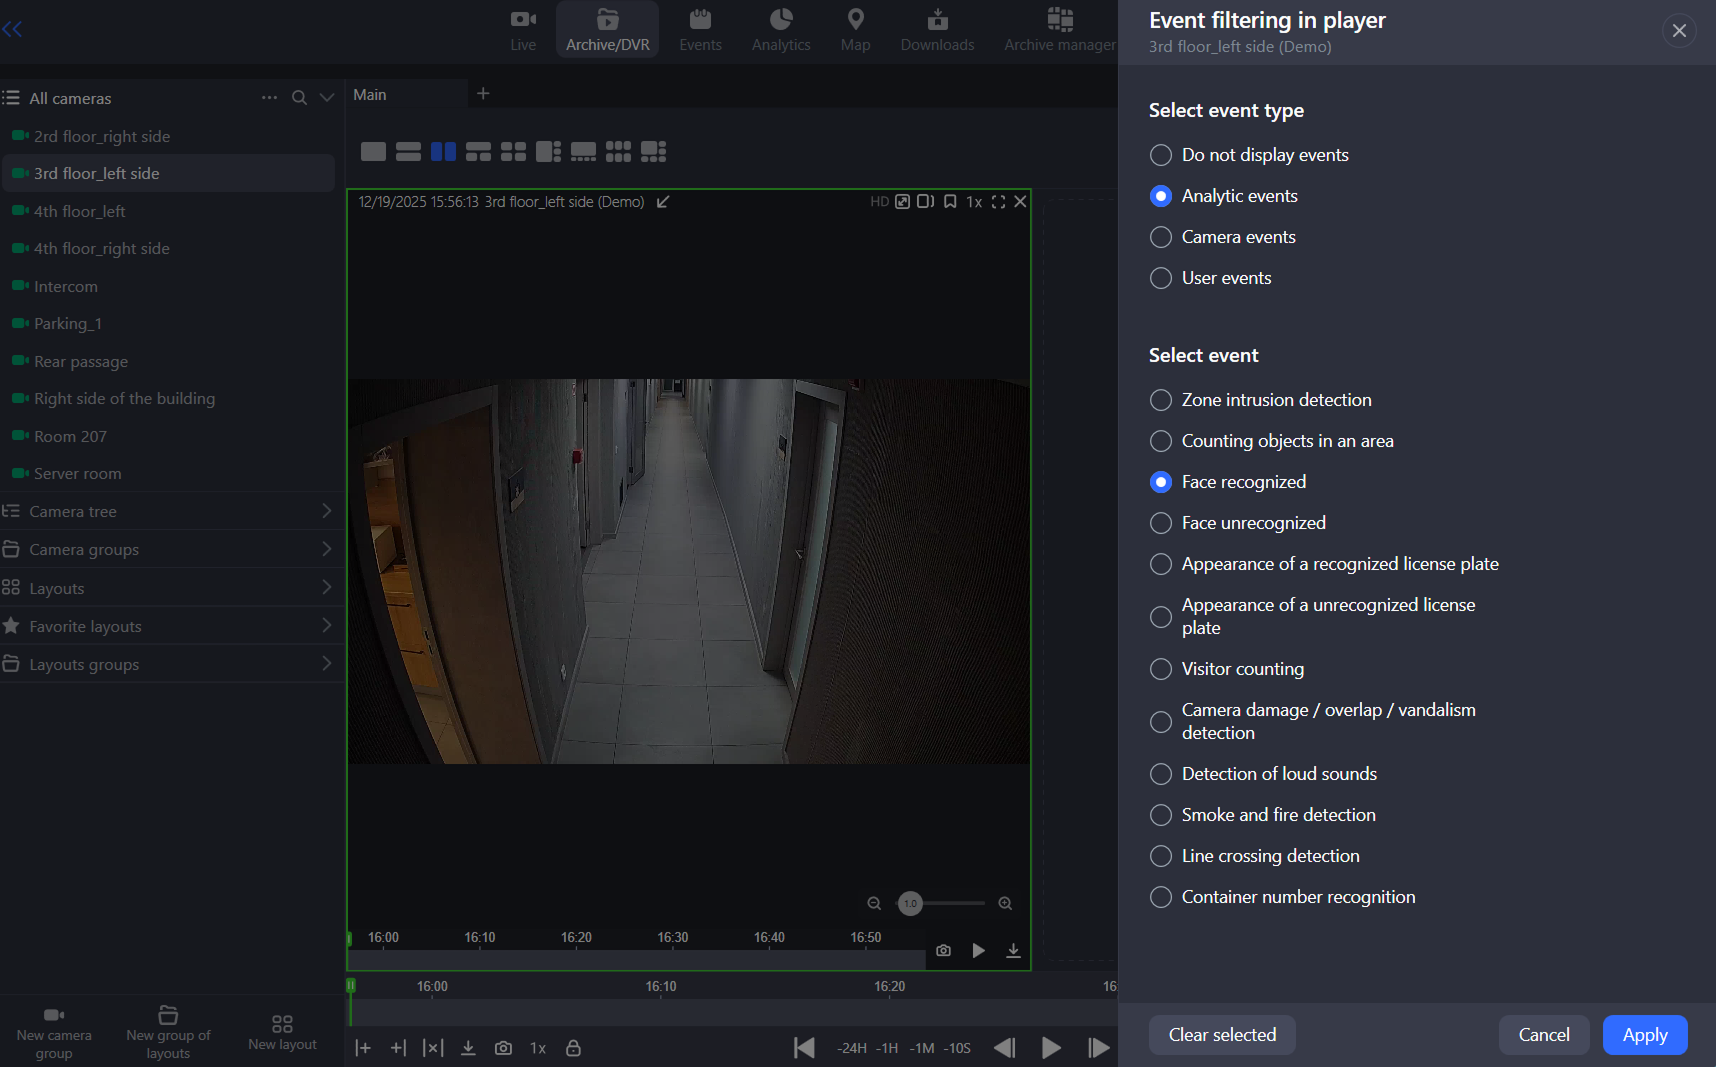The height and width of the screenshot is (1067, 1716).
Task: Switch to the Live tab
Action: pos(523,30)
